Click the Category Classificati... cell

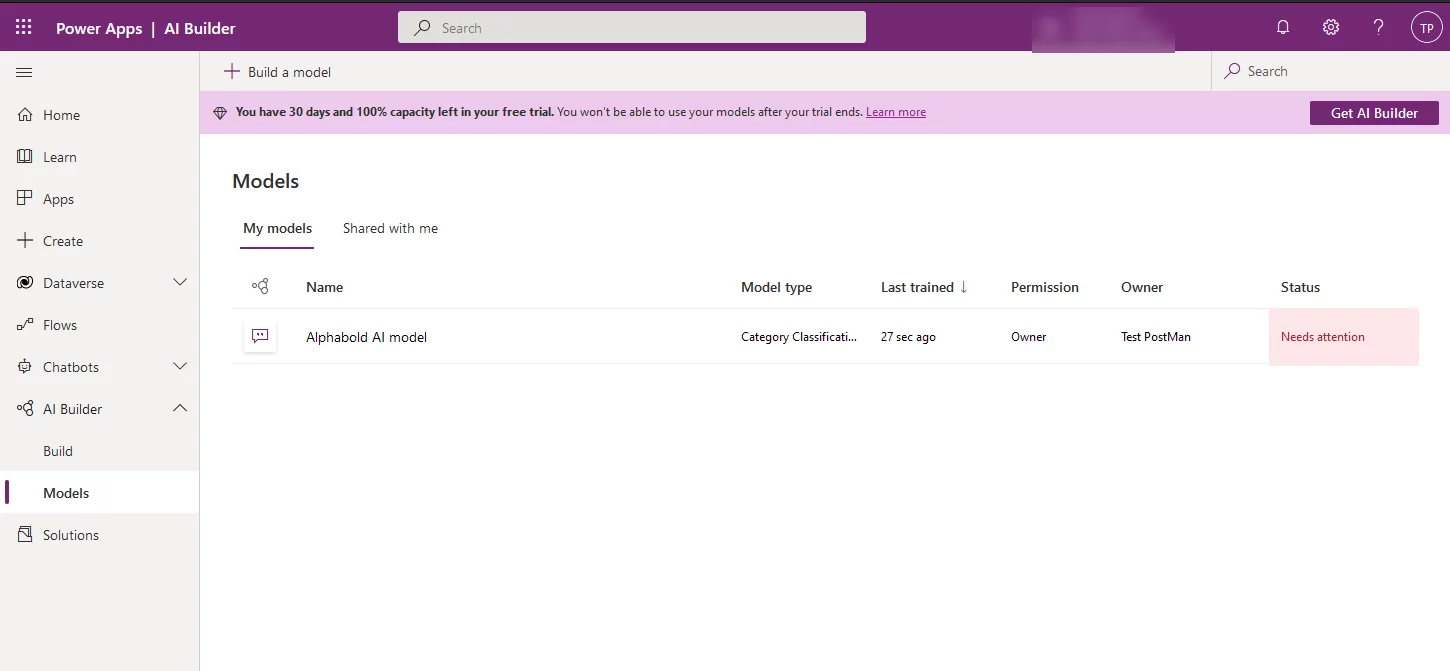pyautogui.click(x=799, y=337)
